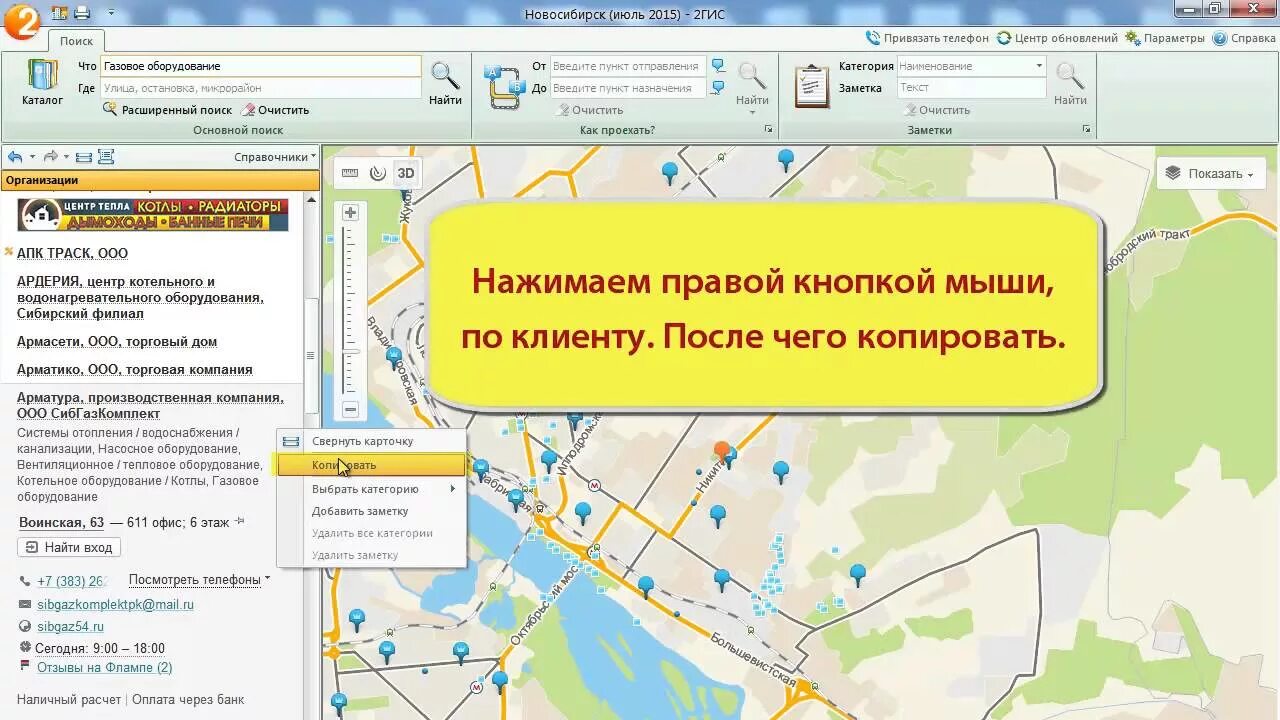Open Арматико, ООО, торговая компания entry
The image size is (1280, 720).
[134, 369]
